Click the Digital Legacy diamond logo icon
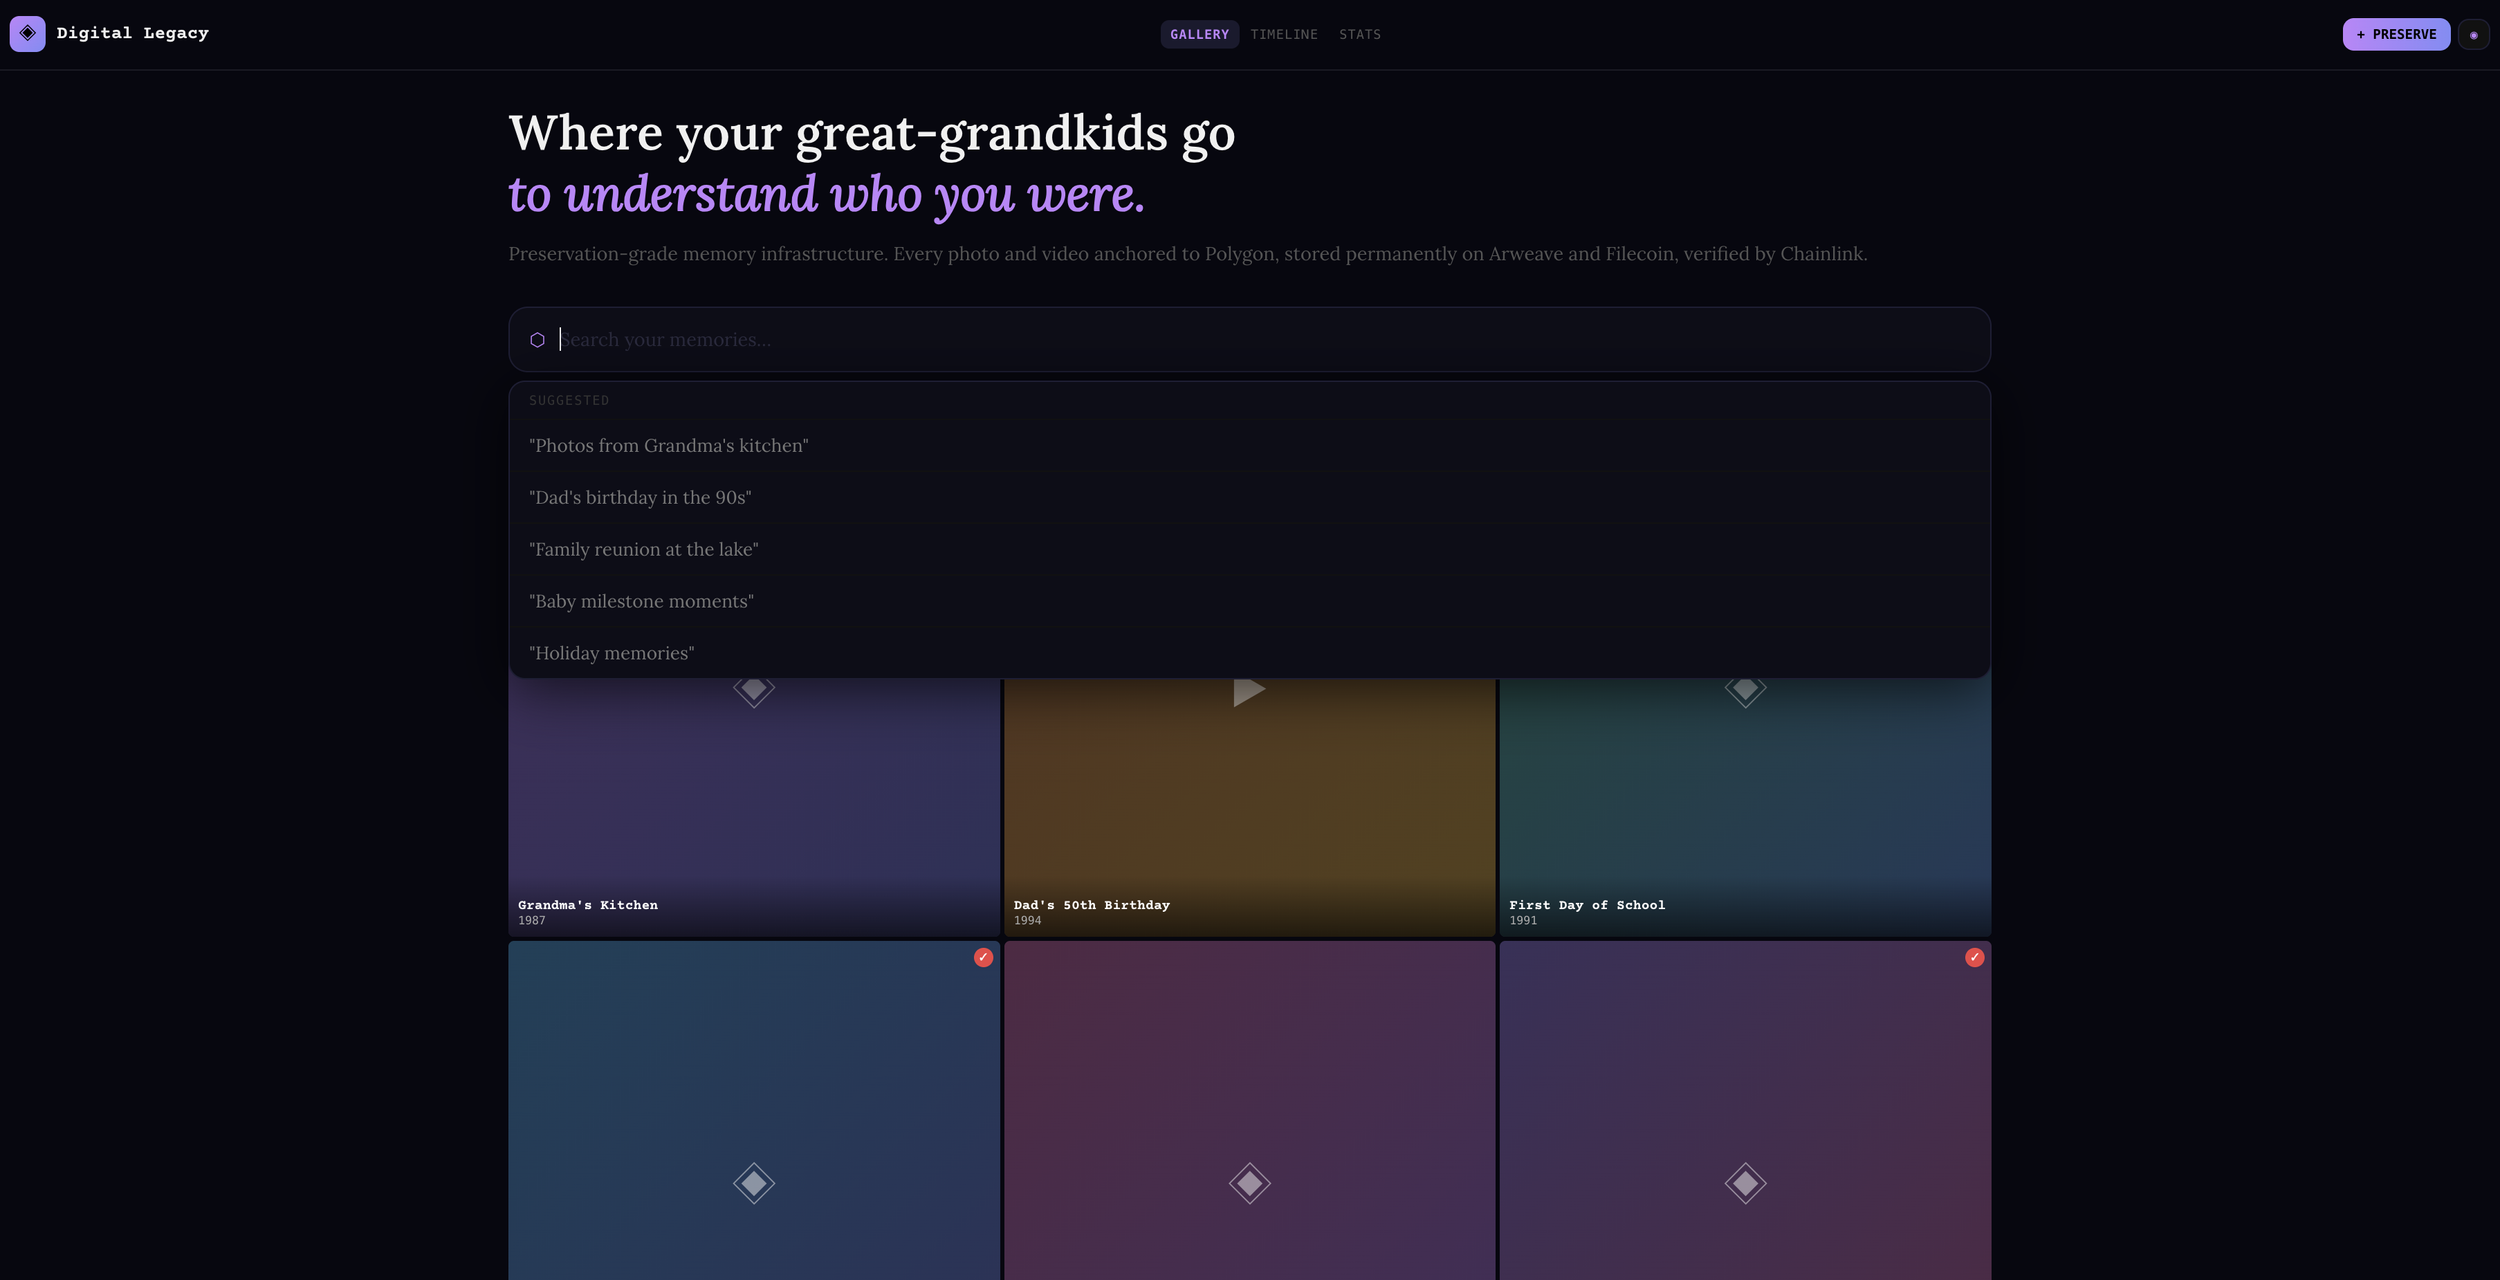Image resolution: width=2500 pixels, height=1280 pixels. point(27,33)
